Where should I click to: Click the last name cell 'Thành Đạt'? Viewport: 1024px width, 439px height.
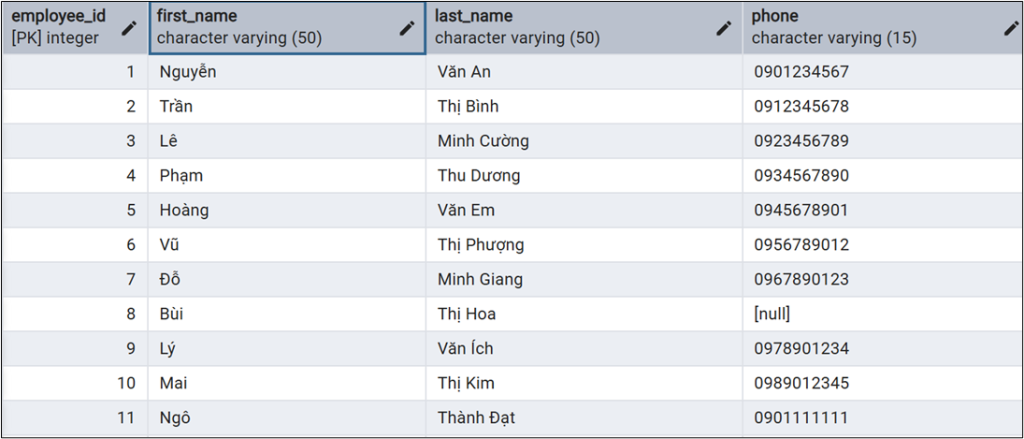(x=476, y=418)
